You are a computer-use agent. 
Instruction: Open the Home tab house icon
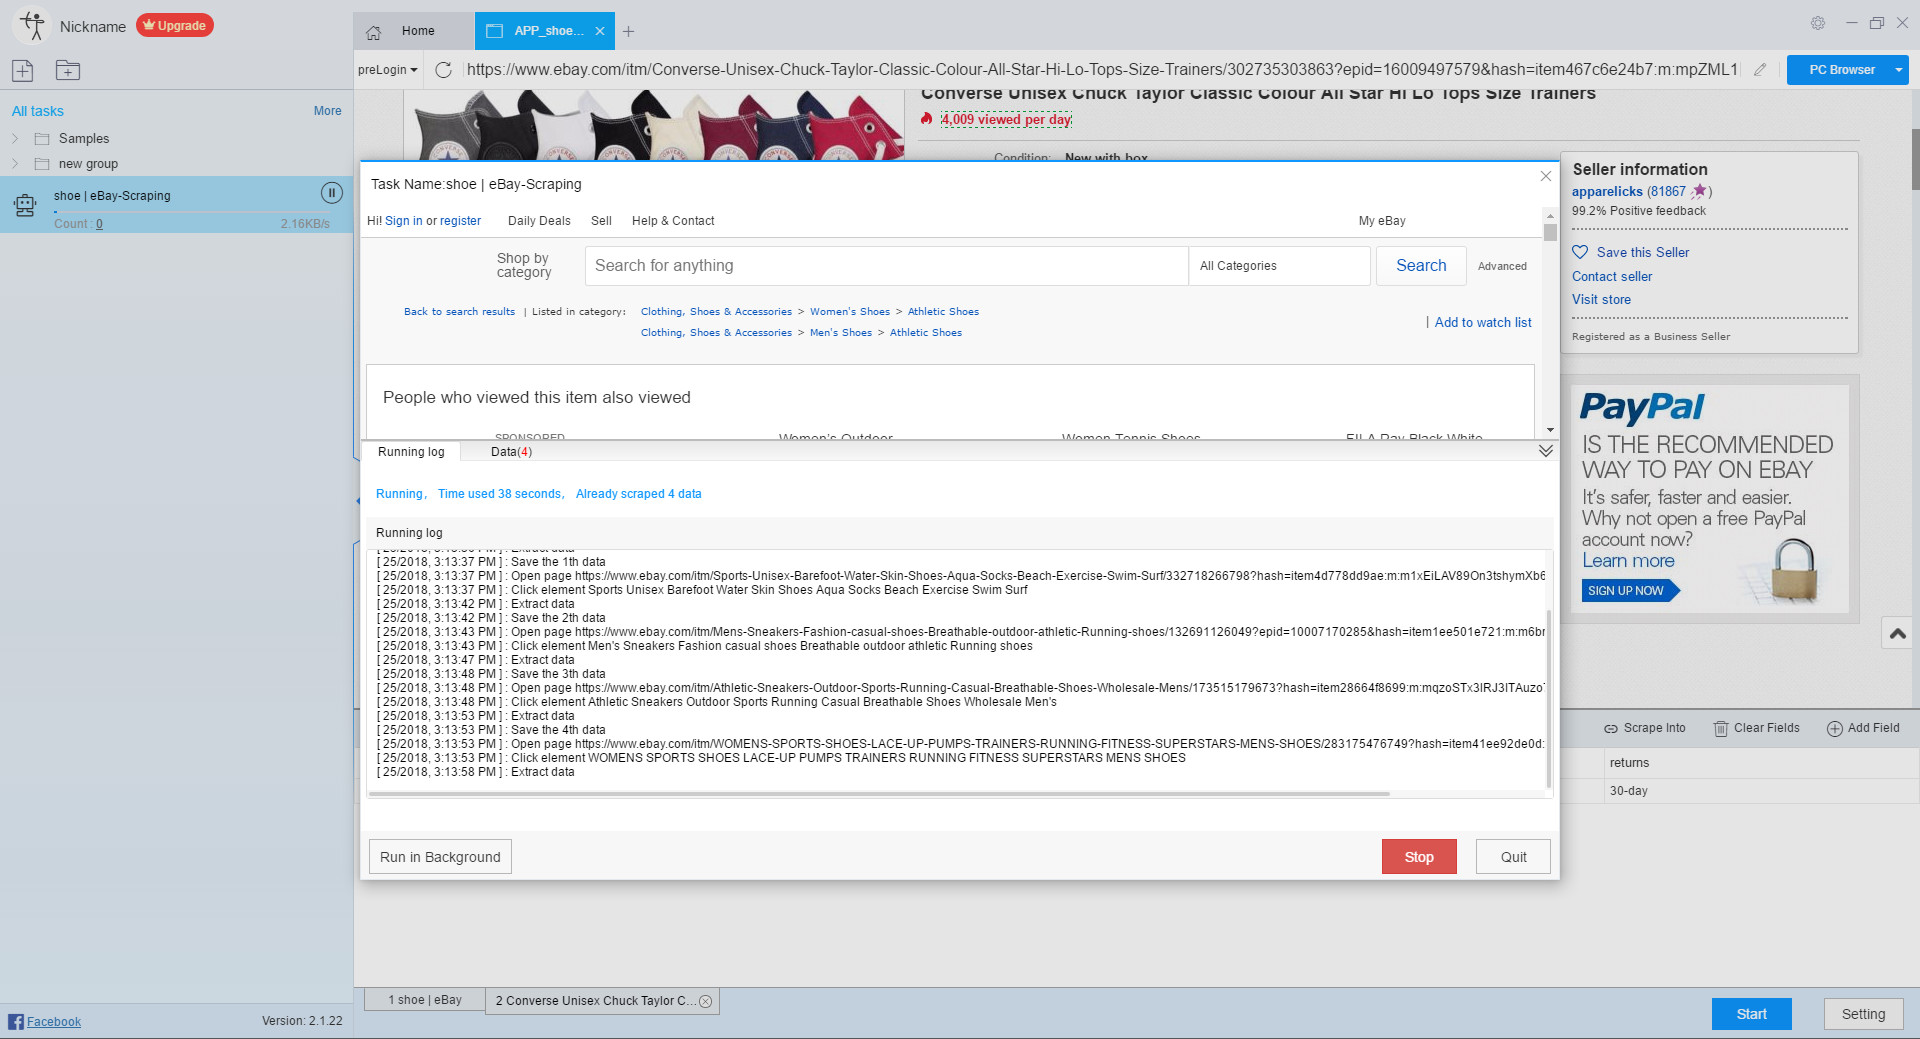click(x=374, y=32)
